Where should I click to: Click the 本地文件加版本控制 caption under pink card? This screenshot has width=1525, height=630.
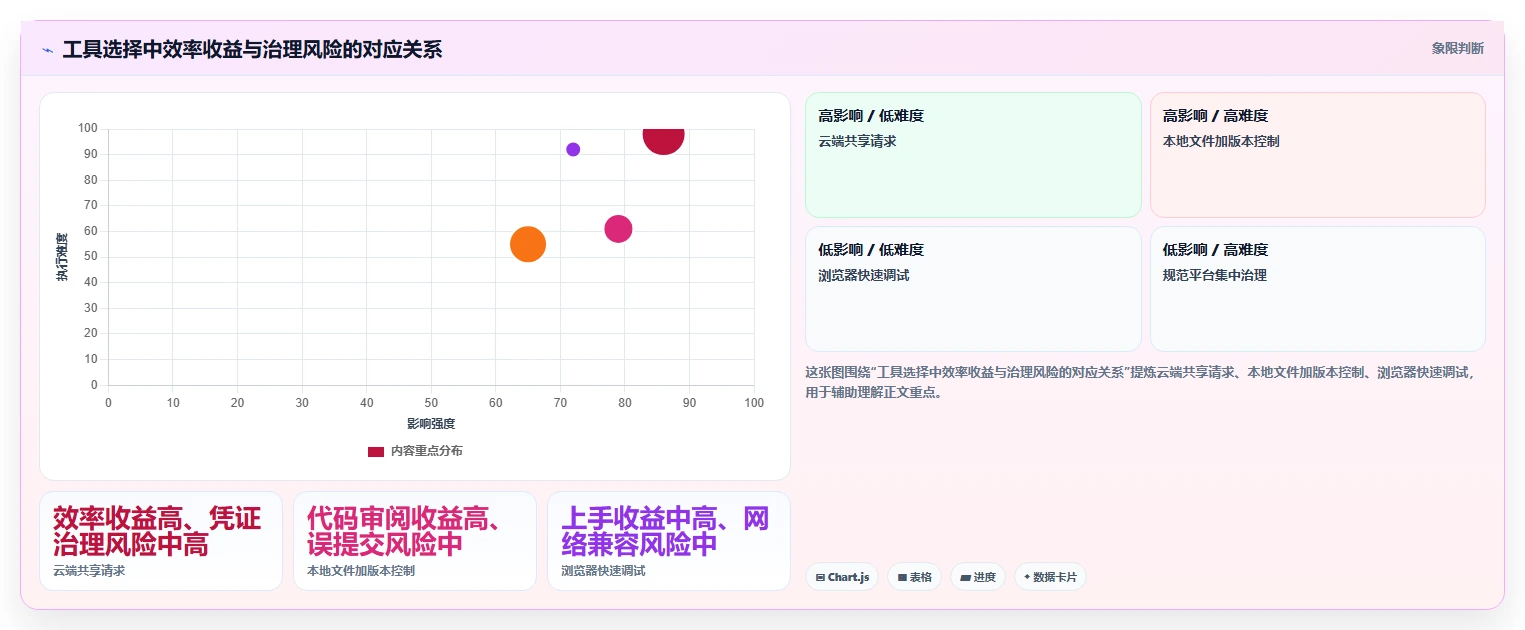pyautogui.click(x=361, y=571)
